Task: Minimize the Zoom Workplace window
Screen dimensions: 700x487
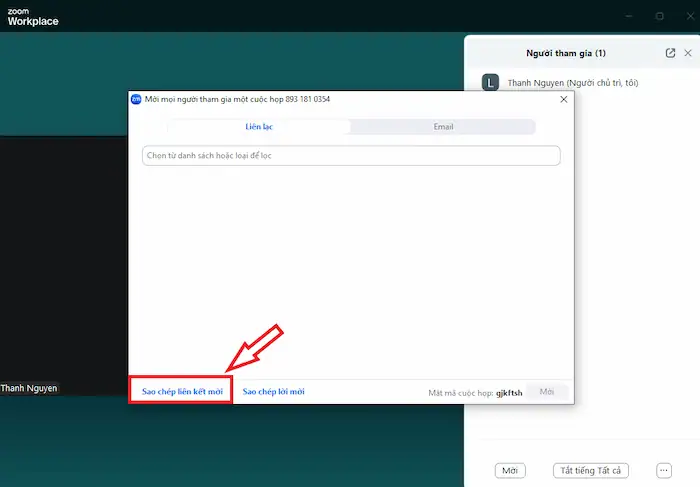Action: pyautogui.click(x=627, y=16)
